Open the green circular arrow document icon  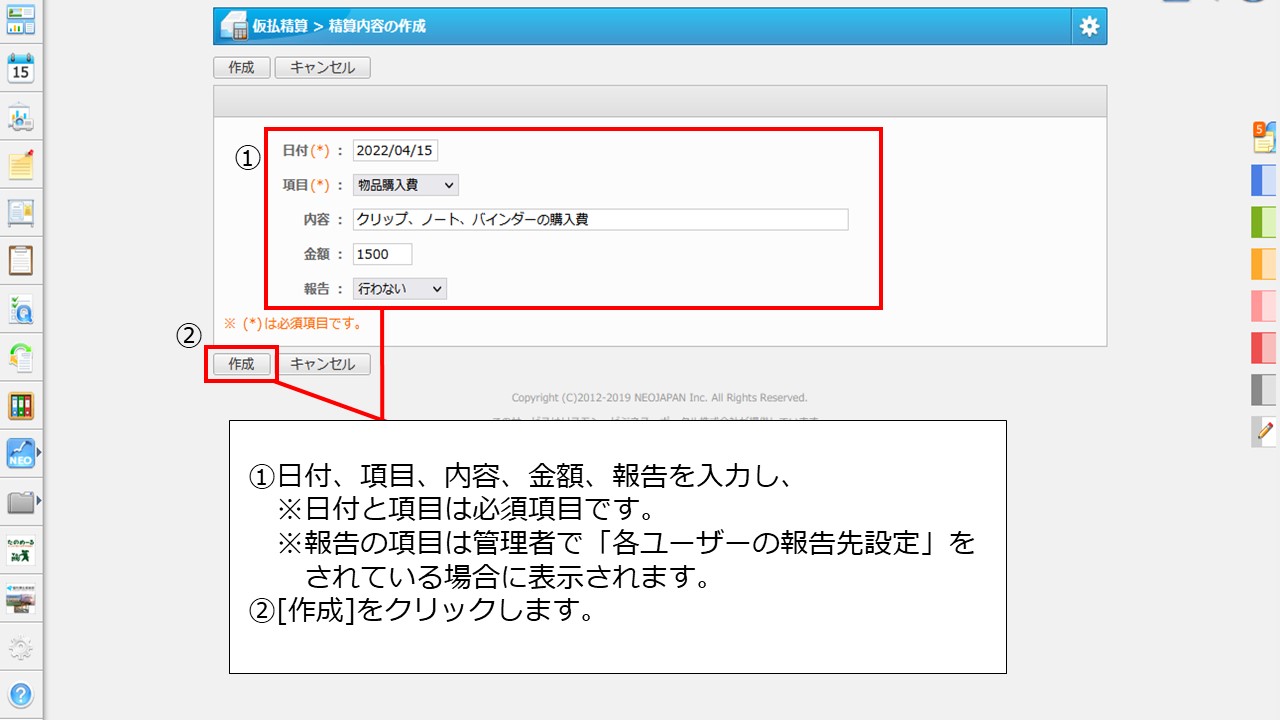21,357
